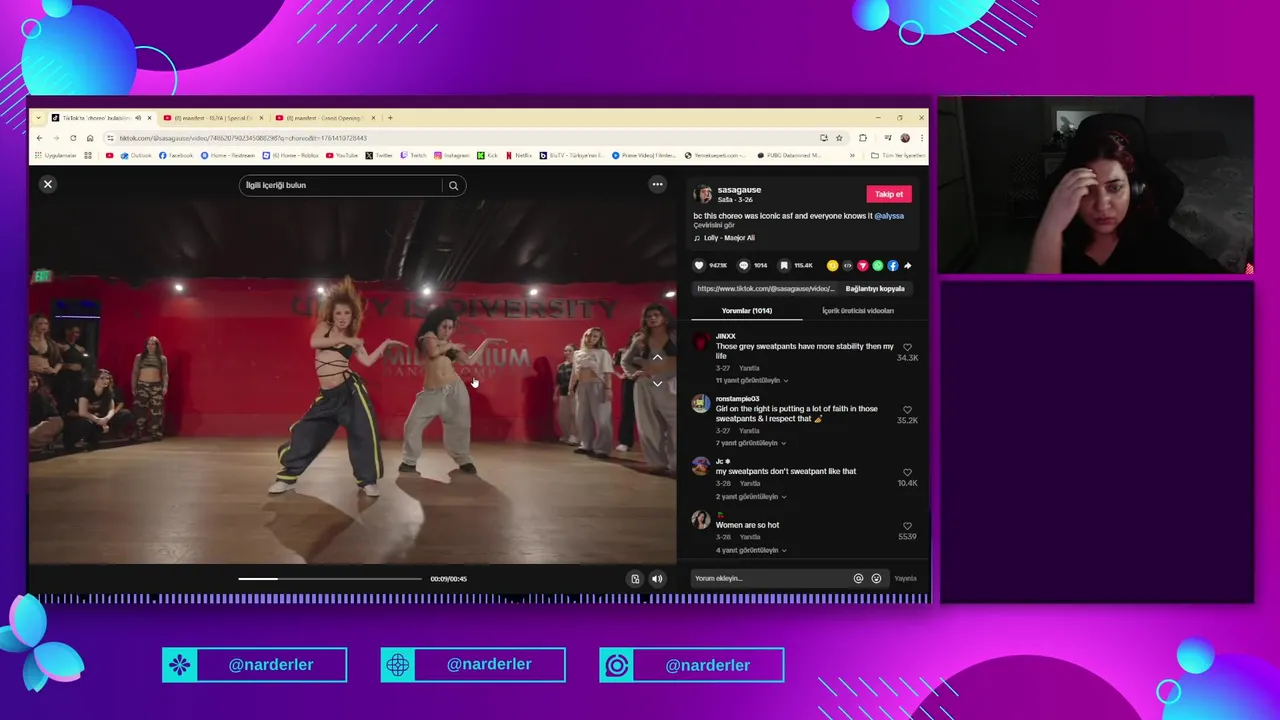The image size is (1280, 720).
Task: Click Yanıtla under the ronstample03 comment
Action: click(x=749, y=431)
